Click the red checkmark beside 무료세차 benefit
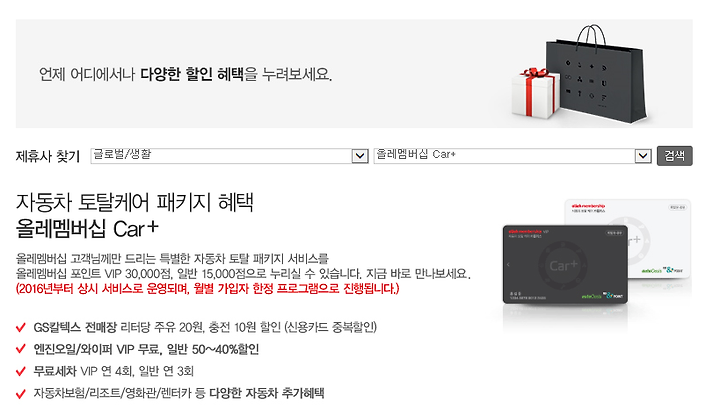 coord(21,371)
